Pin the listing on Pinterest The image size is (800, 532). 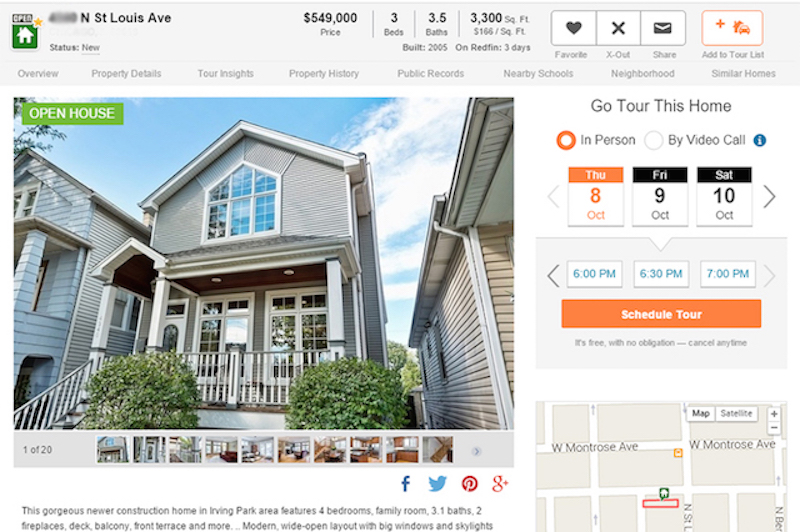click(469, 483)
